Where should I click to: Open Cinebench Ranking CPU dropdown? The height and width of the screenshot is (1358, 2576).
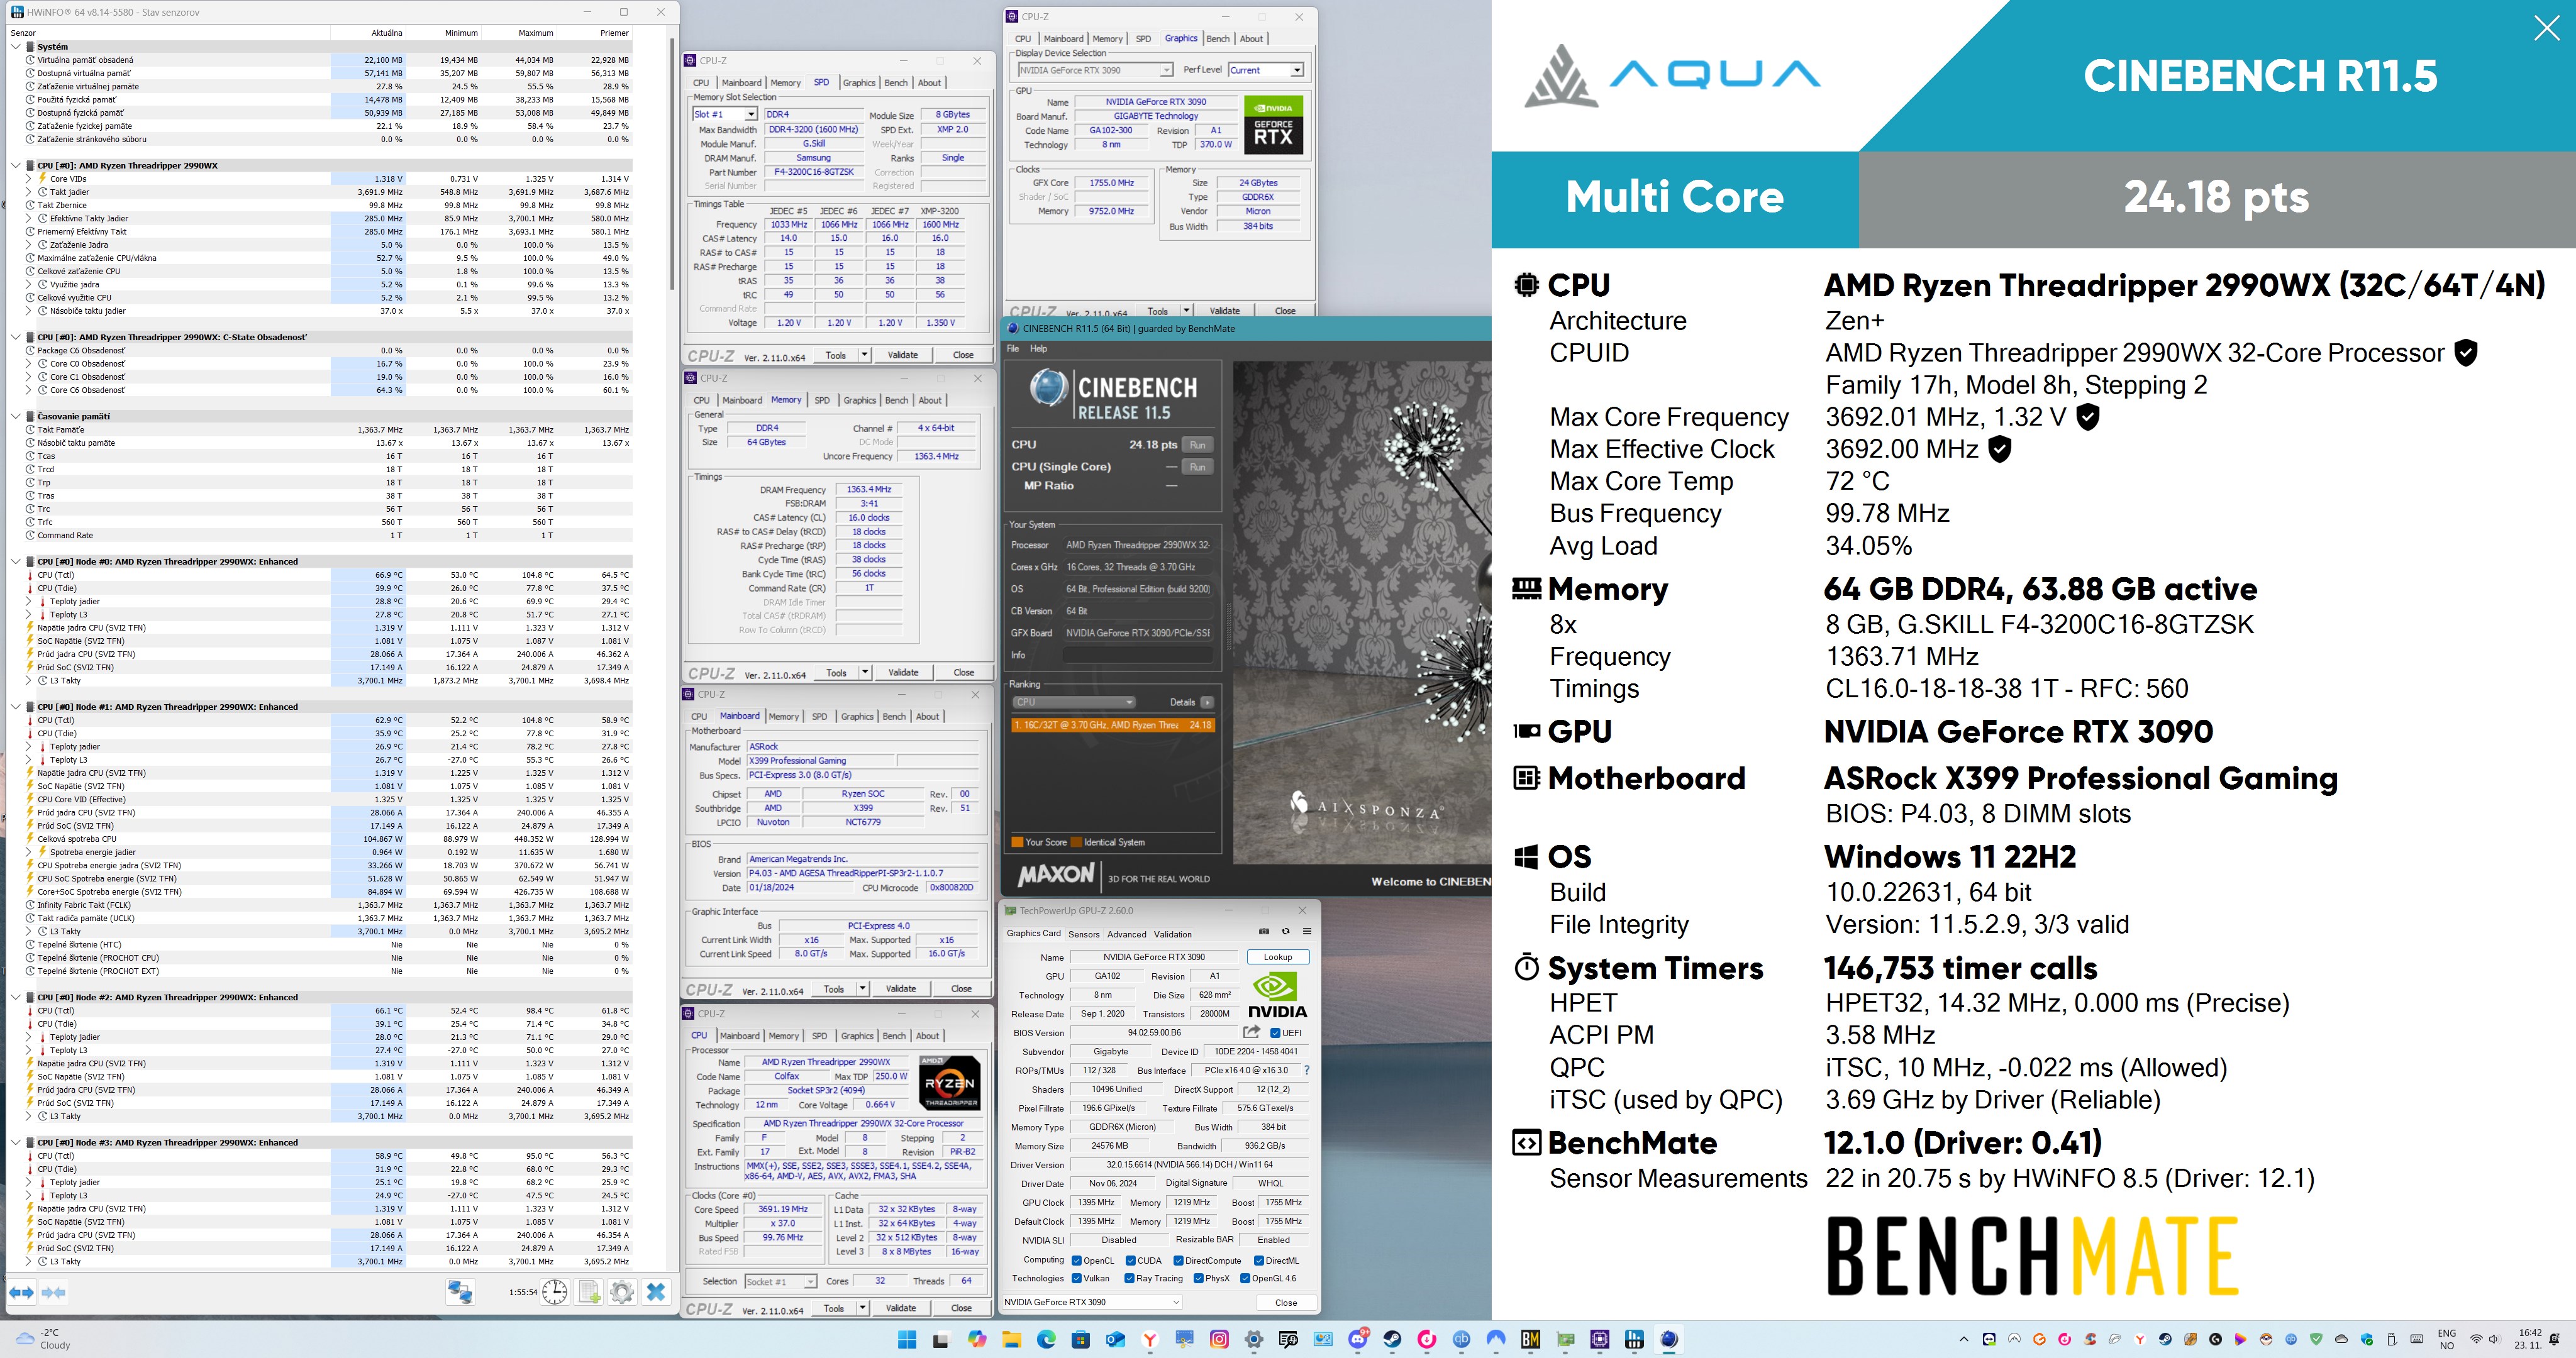(1074, 702)
